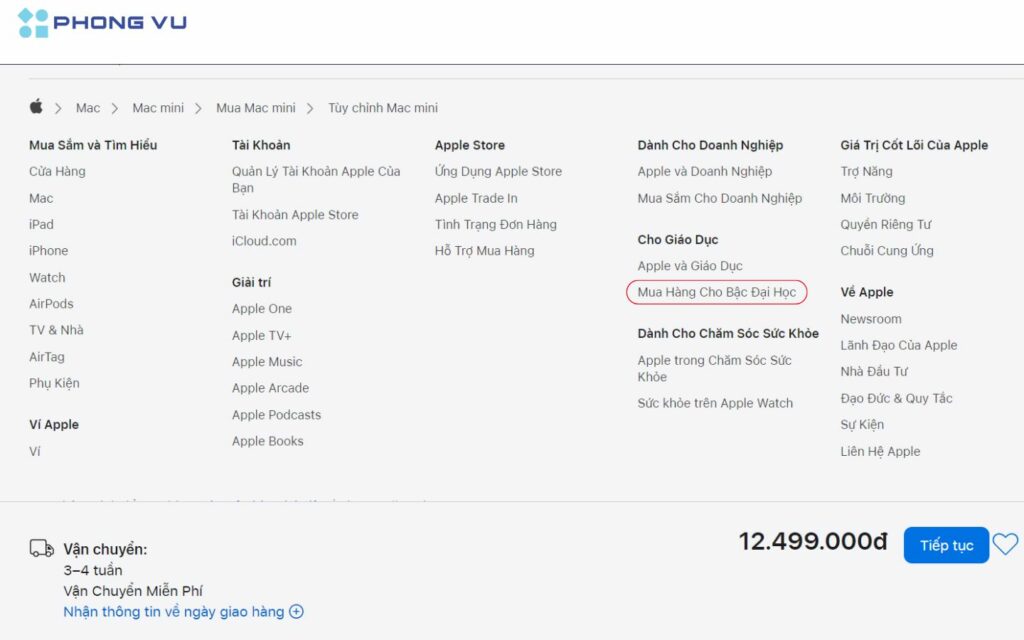Add the Mac mini to favorites via heart icon
The width and height of the screenshot is (1024, 640).
1006,544
